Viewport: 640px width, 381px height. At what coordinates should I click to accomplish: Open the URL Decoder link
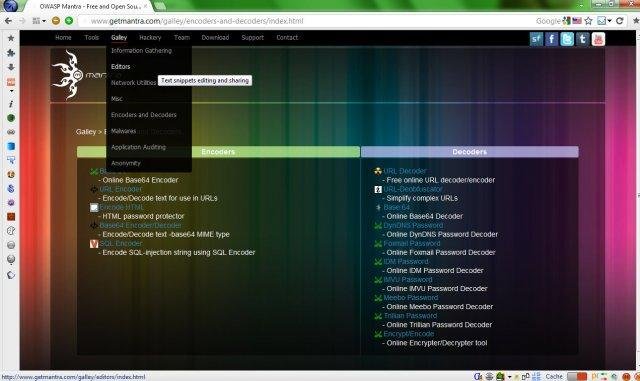pos(405,171)
